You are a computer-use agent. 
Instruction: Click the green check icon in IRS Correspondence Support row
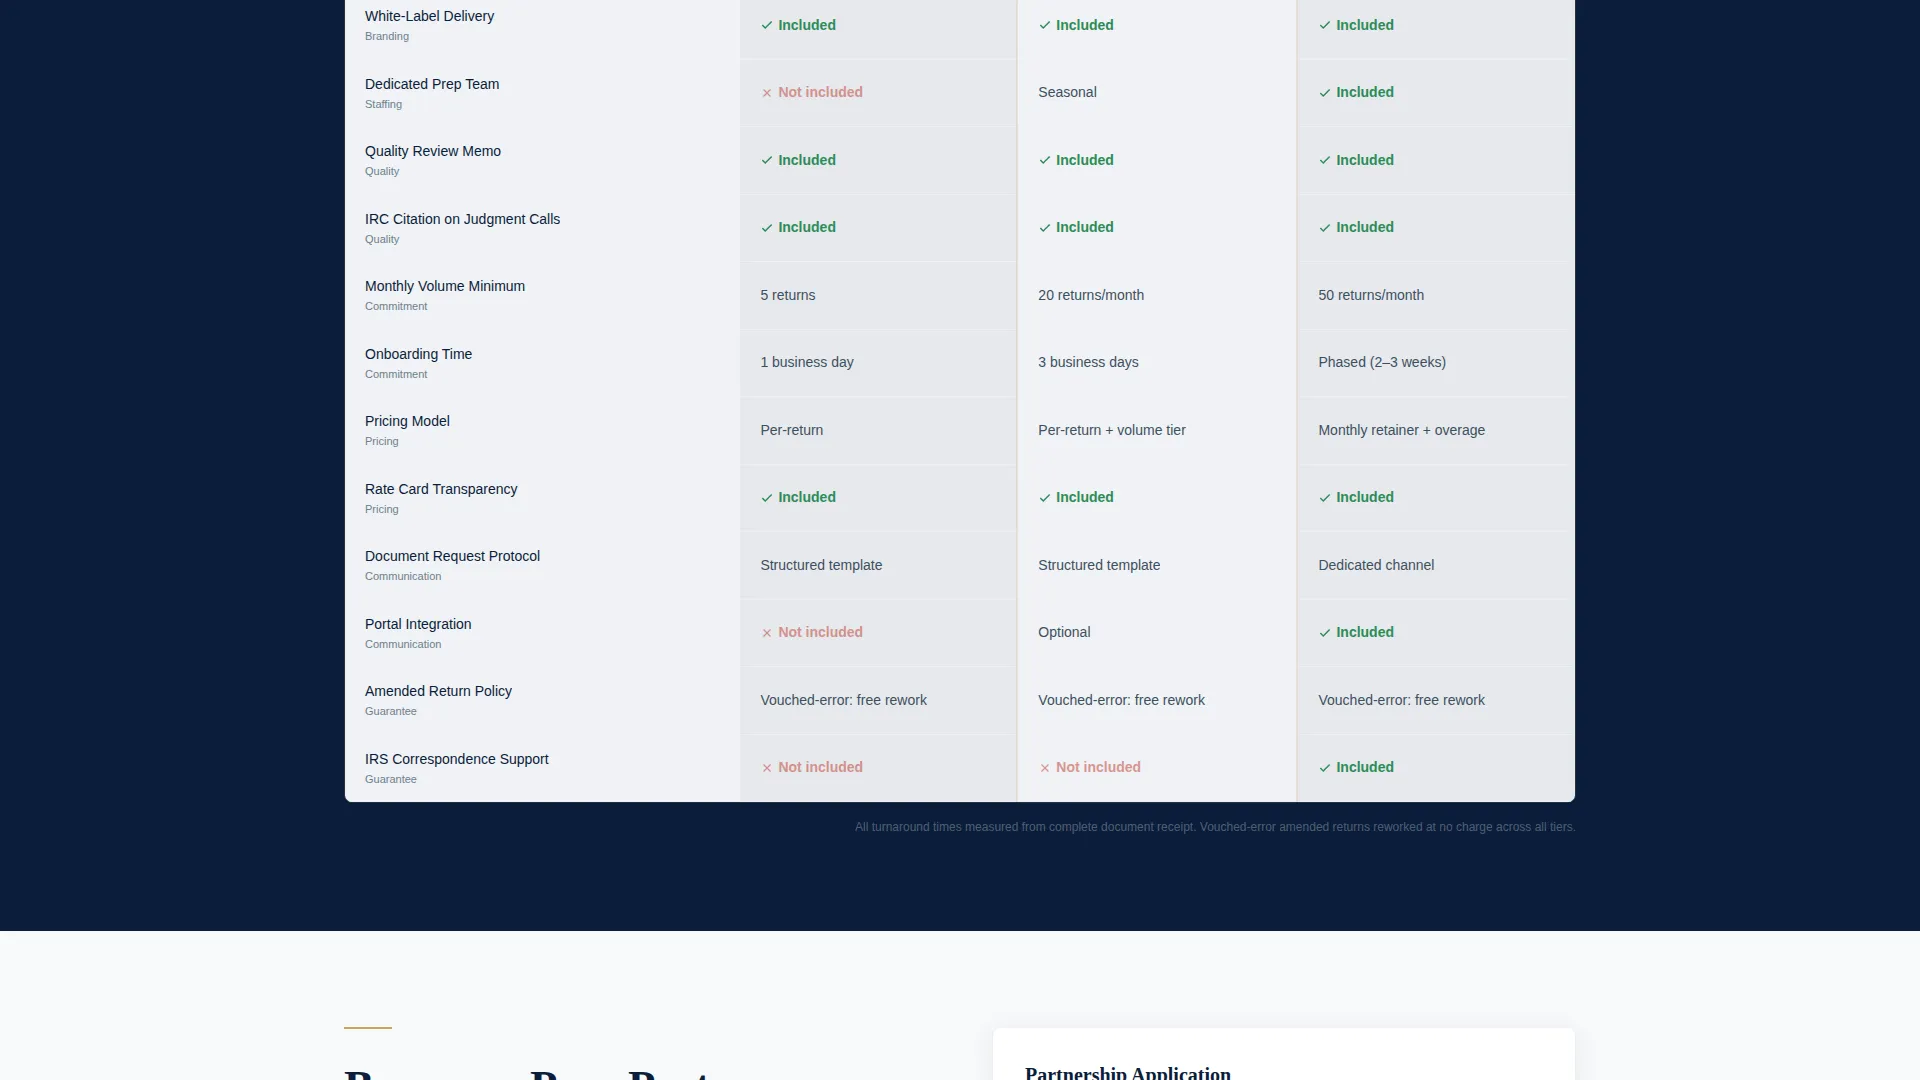click(x=1325, y=768)
